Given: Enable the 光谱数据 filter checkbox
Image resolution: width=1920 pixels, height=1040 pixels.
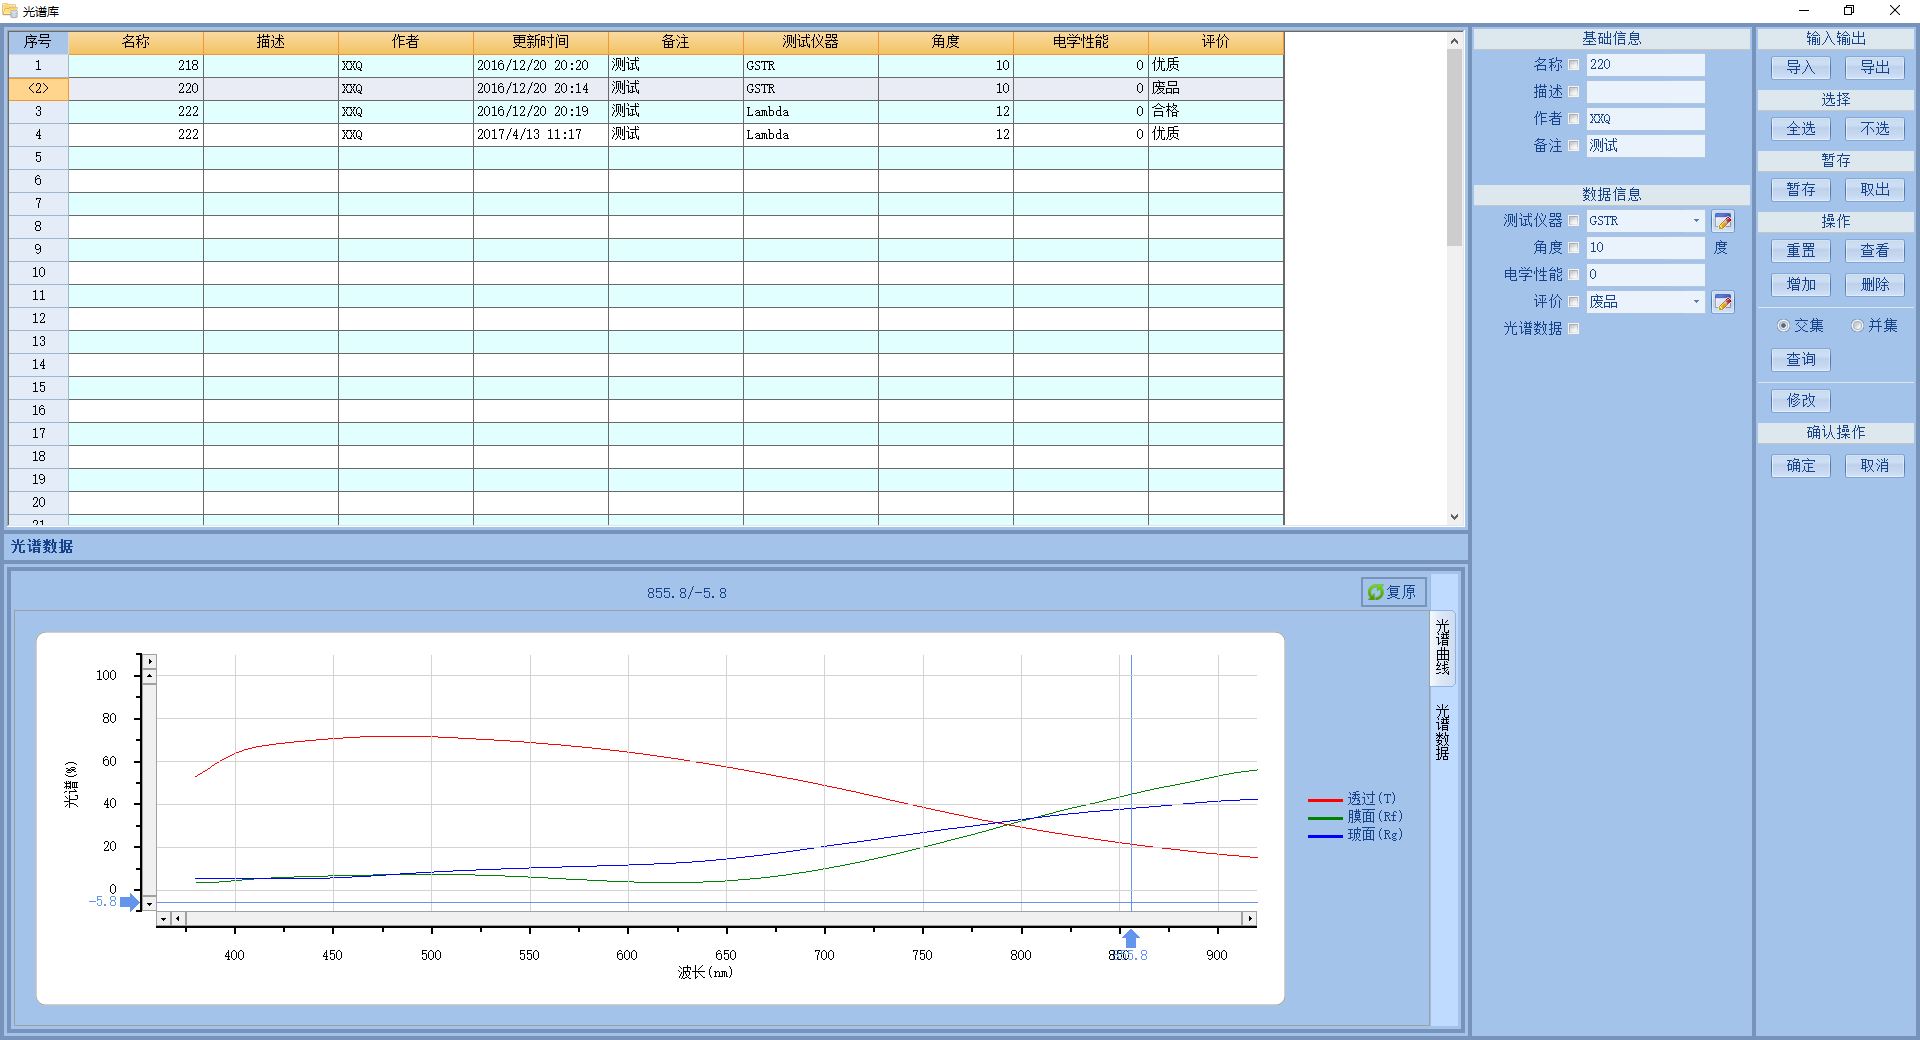Looking at the screenshot, I should (x=1574, y=329).
